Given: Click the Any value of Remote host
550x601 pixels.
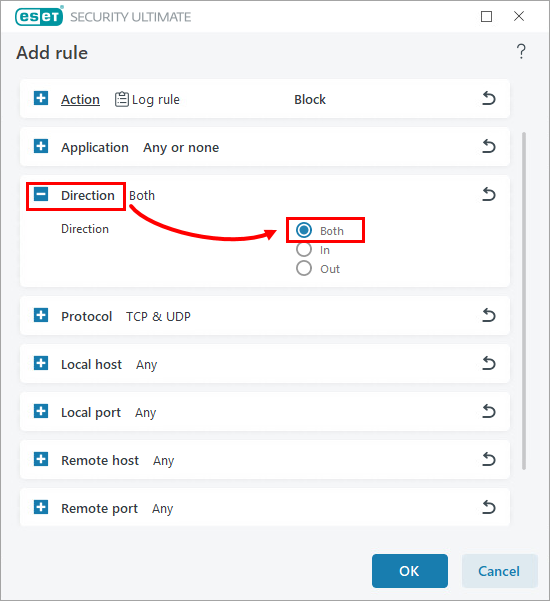Looking at the screenshot, I should pos(164,461).
